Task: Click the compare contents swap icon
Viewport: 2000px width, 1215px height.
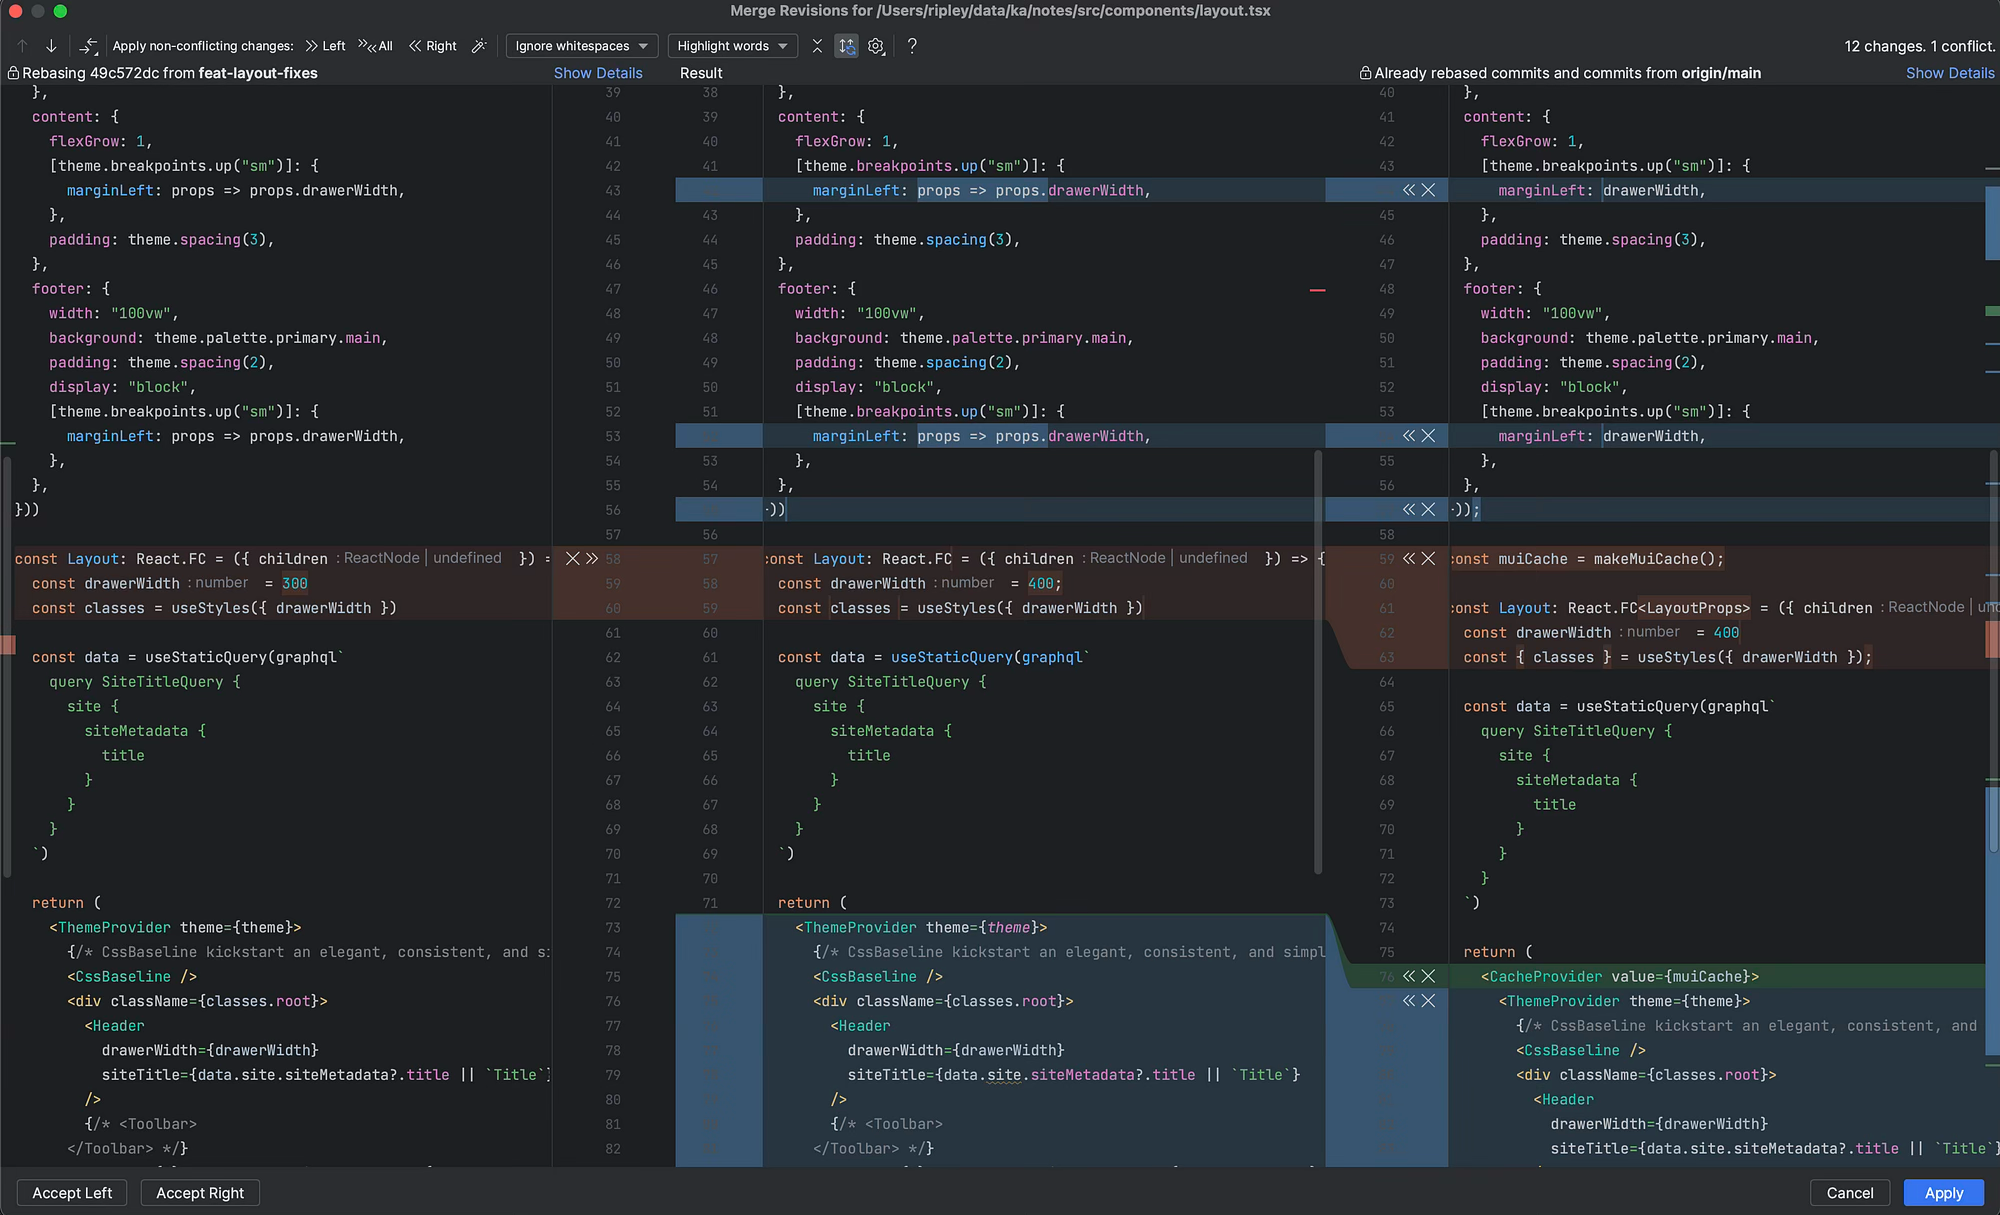Action: coord(89,46)
